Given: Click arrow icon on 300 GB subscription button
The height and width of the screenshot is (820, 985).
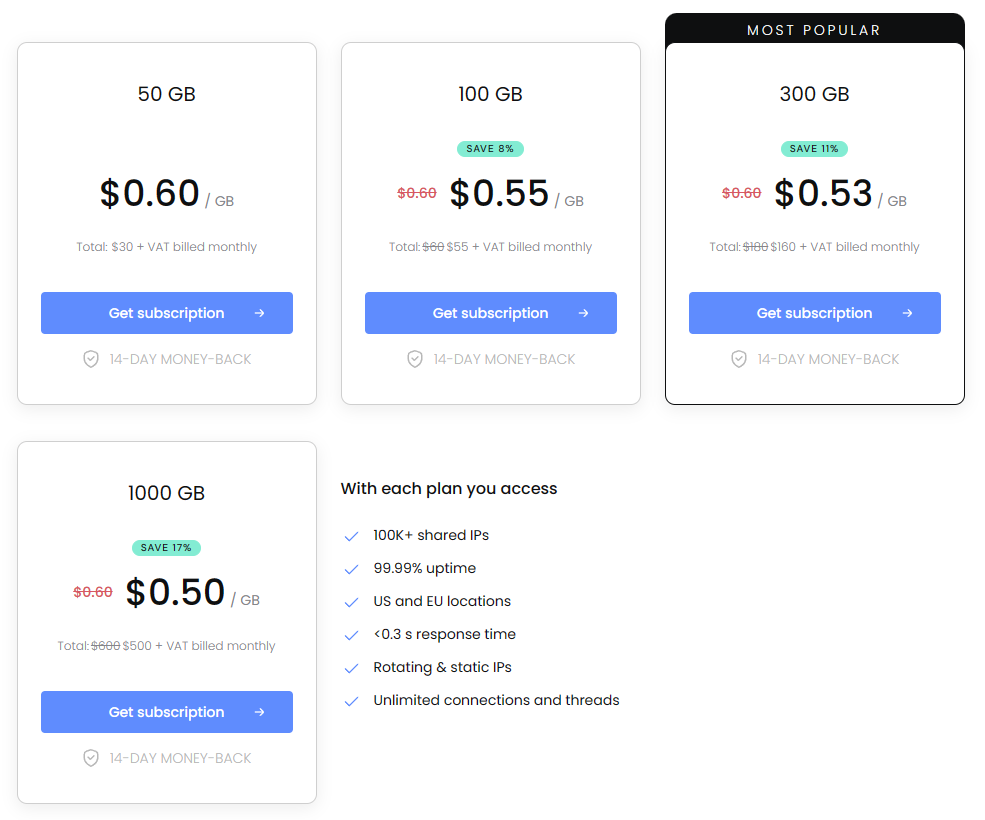Looking at the screenshot, I should click(x=908, y=313).
